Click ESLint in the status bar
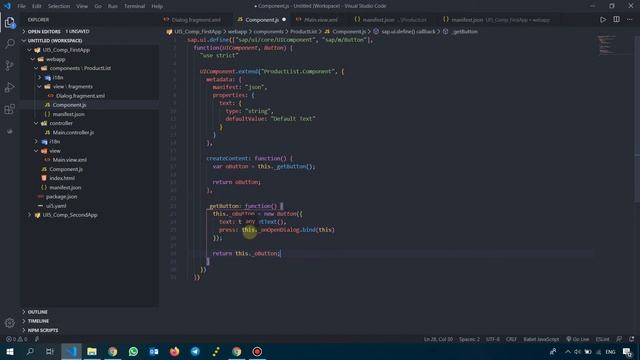Image resolution: width=640 pixels, height=360 pixels. click(602, 339)
